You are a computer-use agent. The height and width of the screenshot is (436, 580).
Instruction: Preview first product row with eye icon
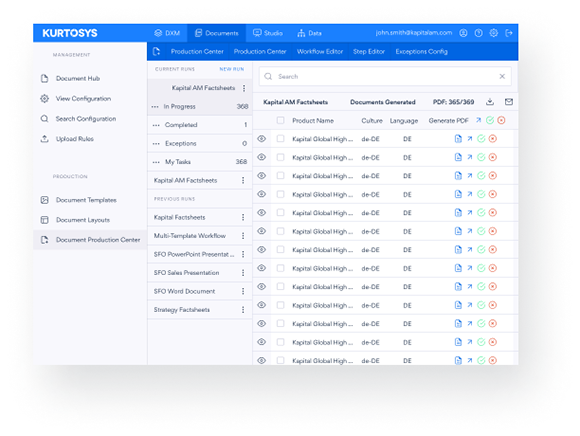[262, 139]
